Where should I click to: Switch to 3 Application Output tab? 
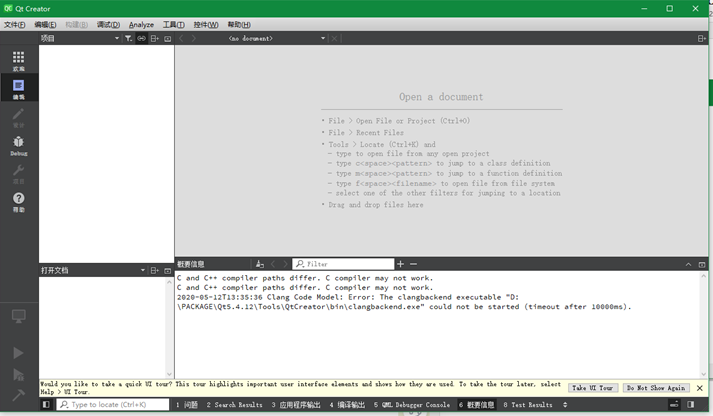296,405
